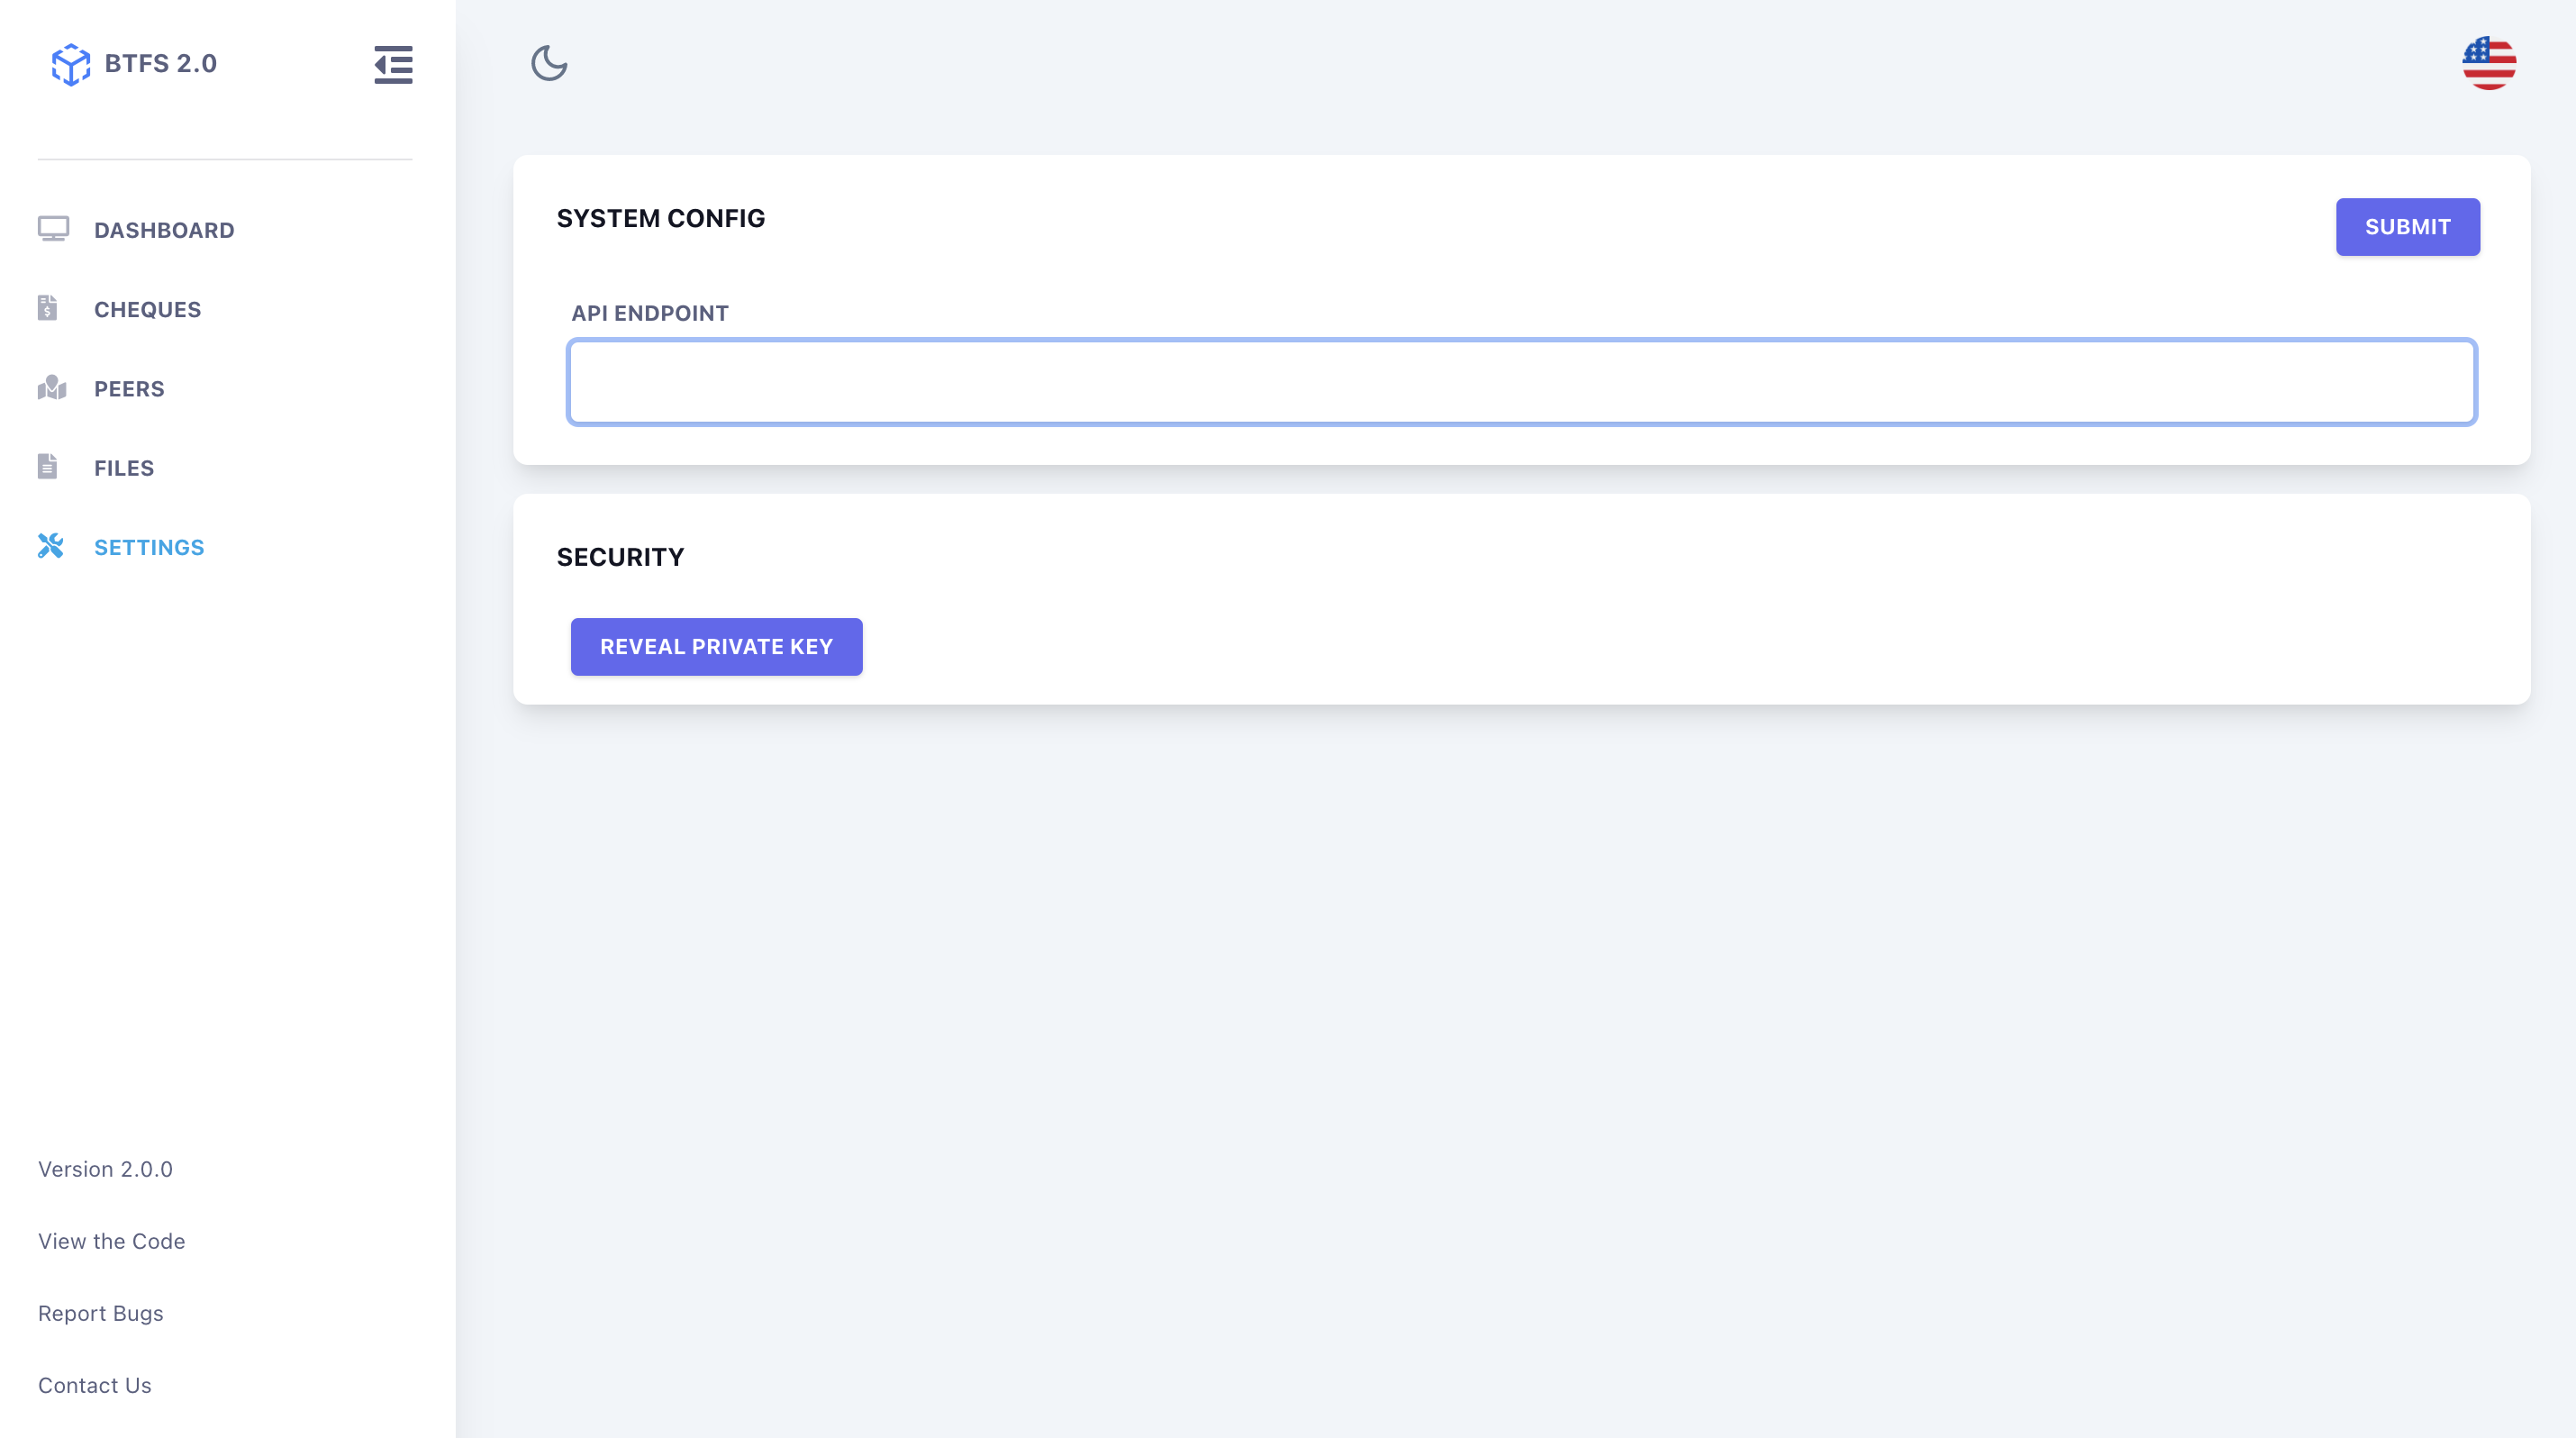This screenshot has height=1438, width=2576.
Task: Collapse the sidebar with the menu icon
Action: coord(393,64)
